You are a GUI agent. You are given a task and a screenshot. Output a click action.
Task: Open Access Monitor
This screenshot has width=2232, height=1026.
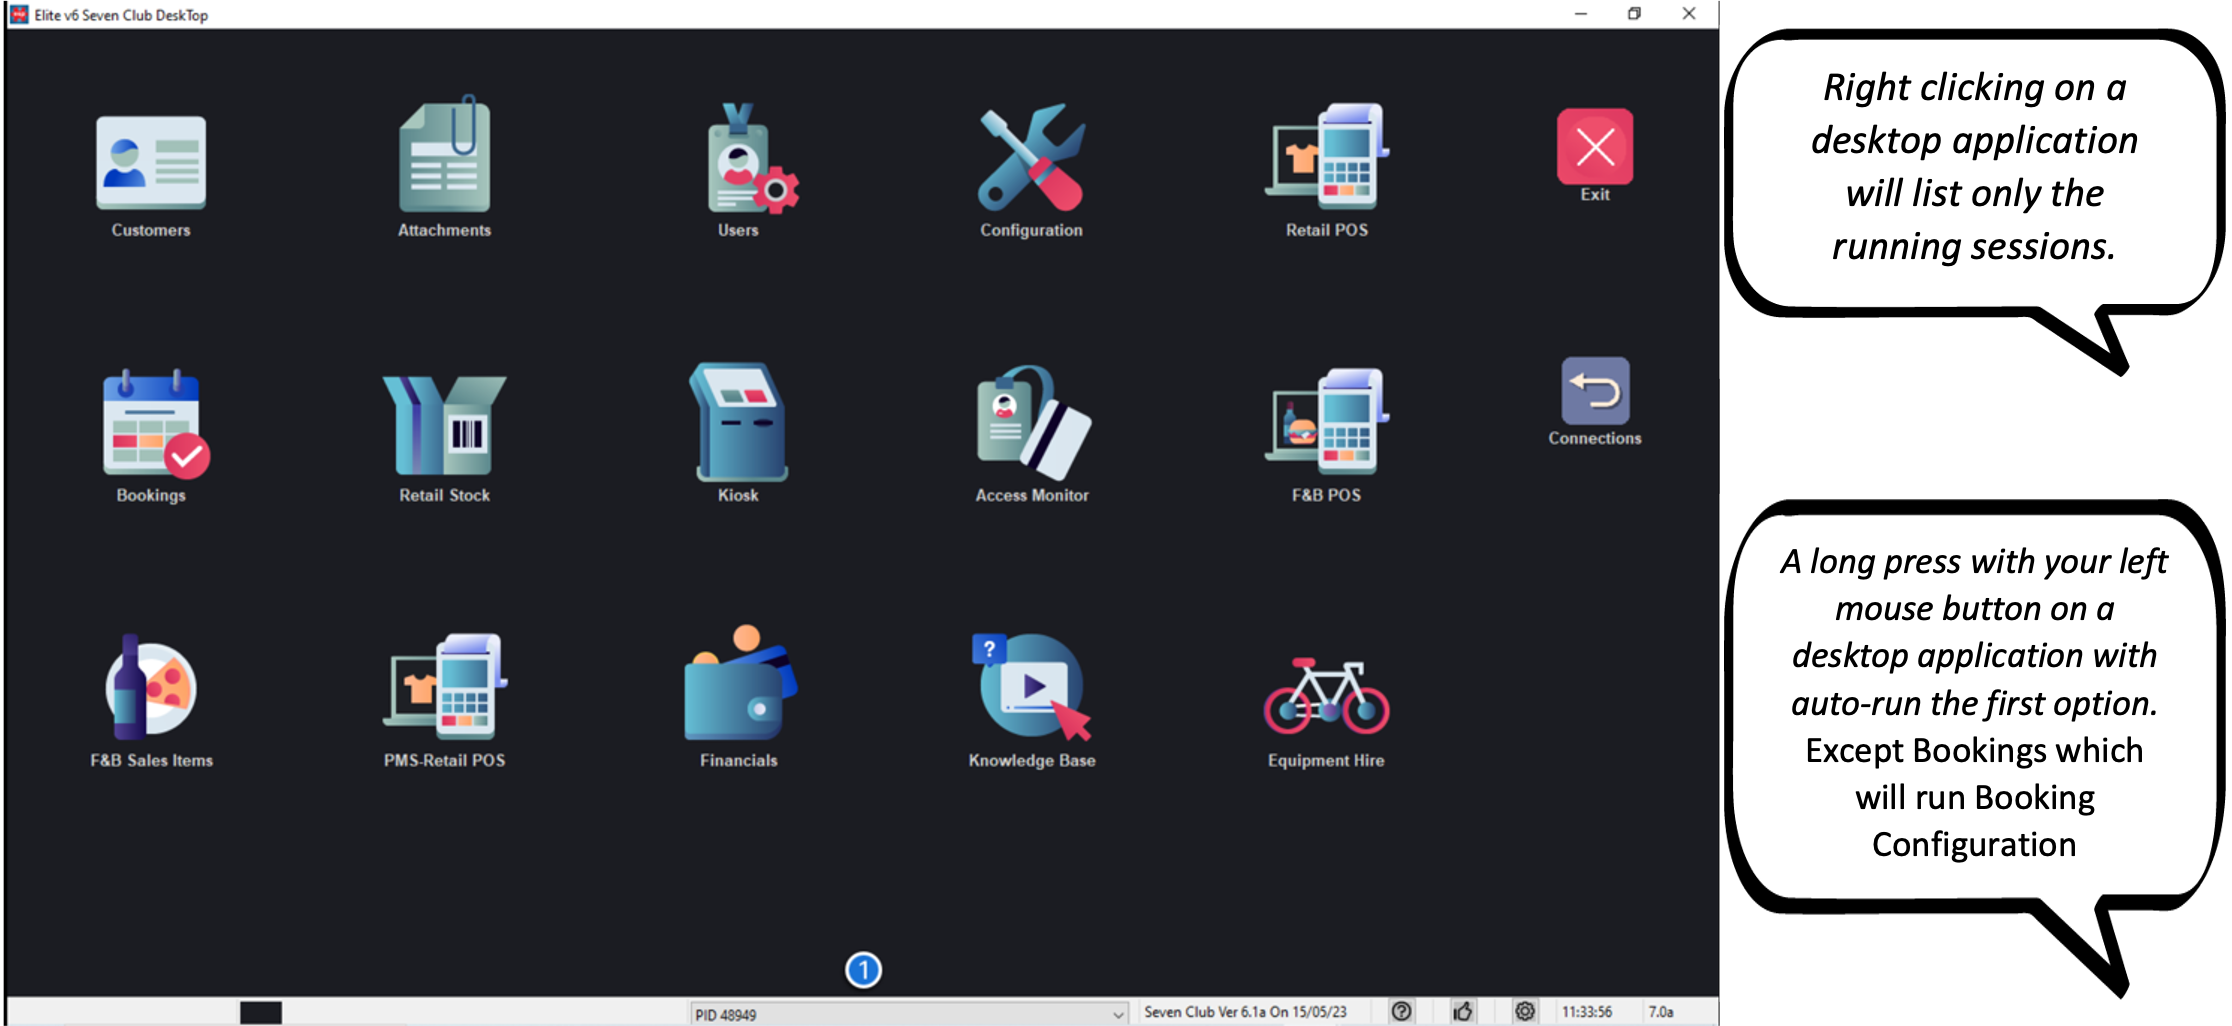point(1033,422)
